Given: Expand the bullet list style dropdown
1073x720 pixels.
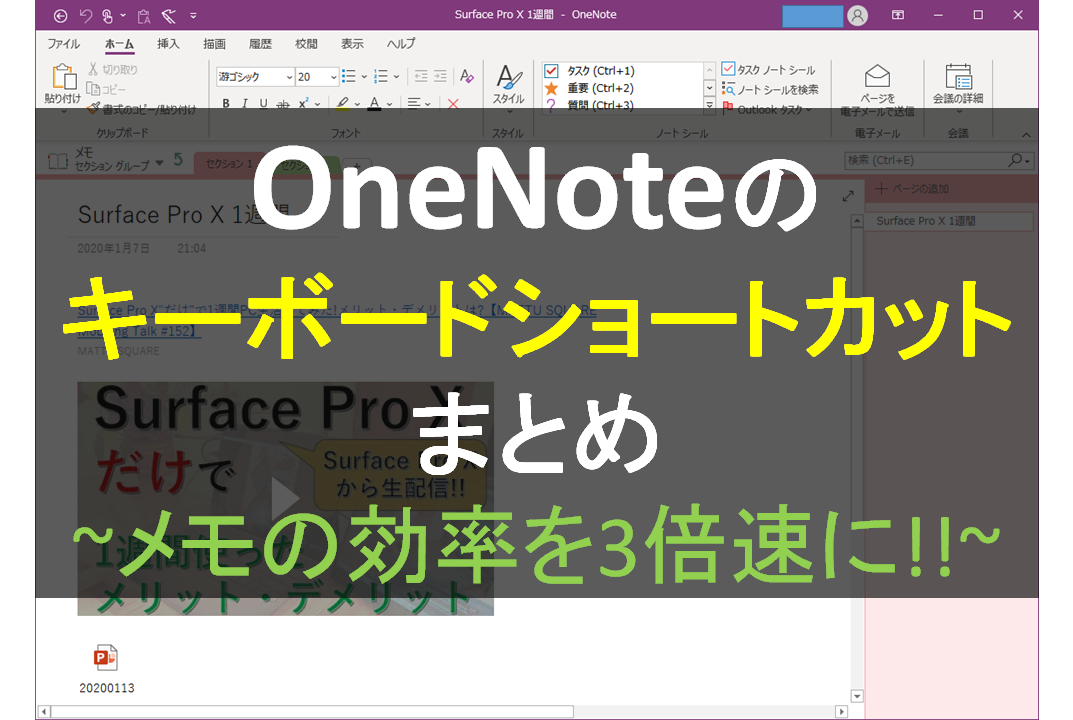Looking at the screenshot, I should point(364,77).
